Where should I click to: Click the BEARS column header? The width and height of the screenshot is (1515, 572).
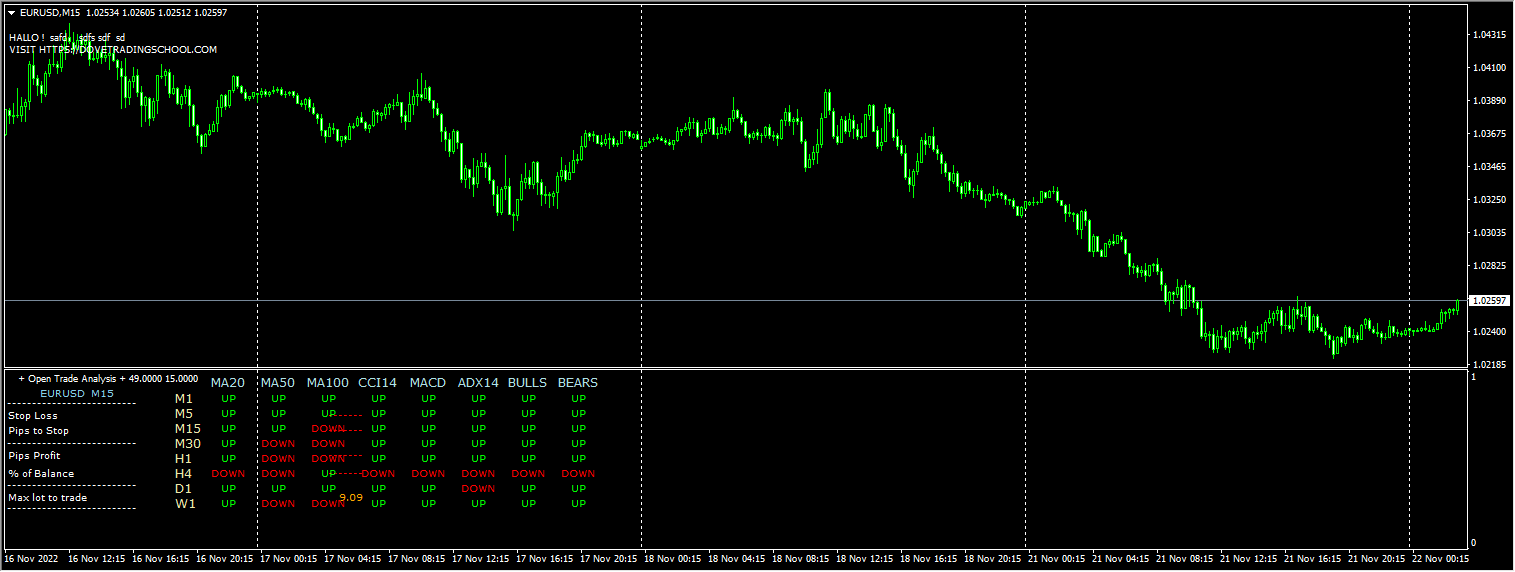577,382
